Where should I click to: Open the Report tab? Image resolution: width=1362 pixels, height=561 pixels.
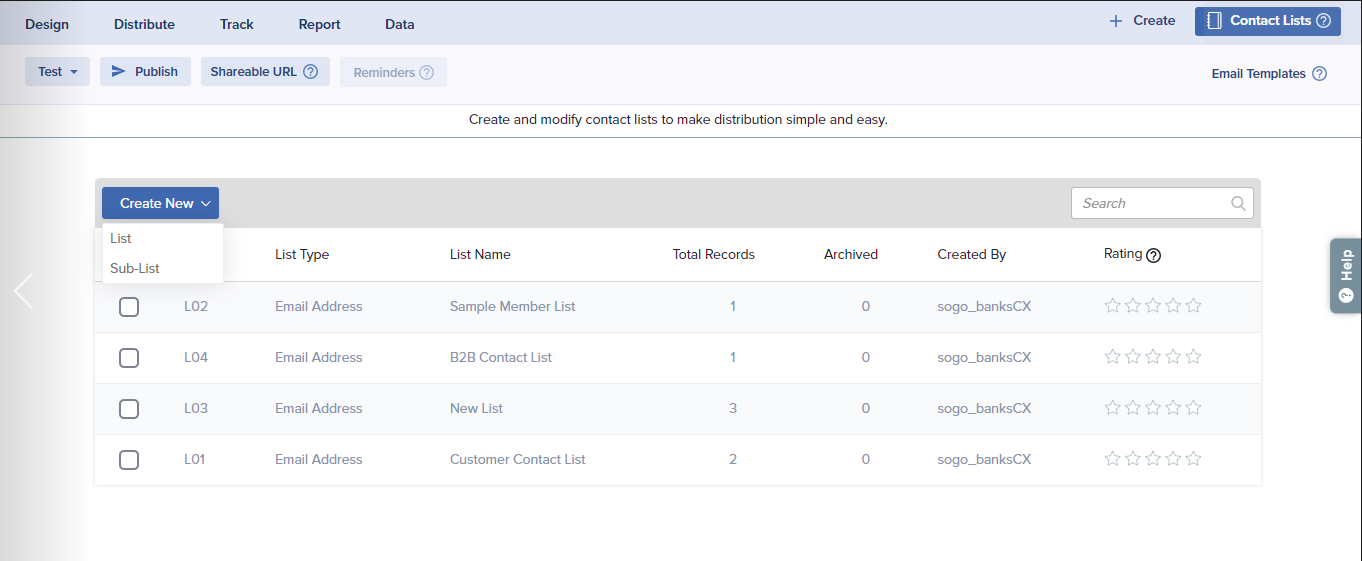pos(319,24)
